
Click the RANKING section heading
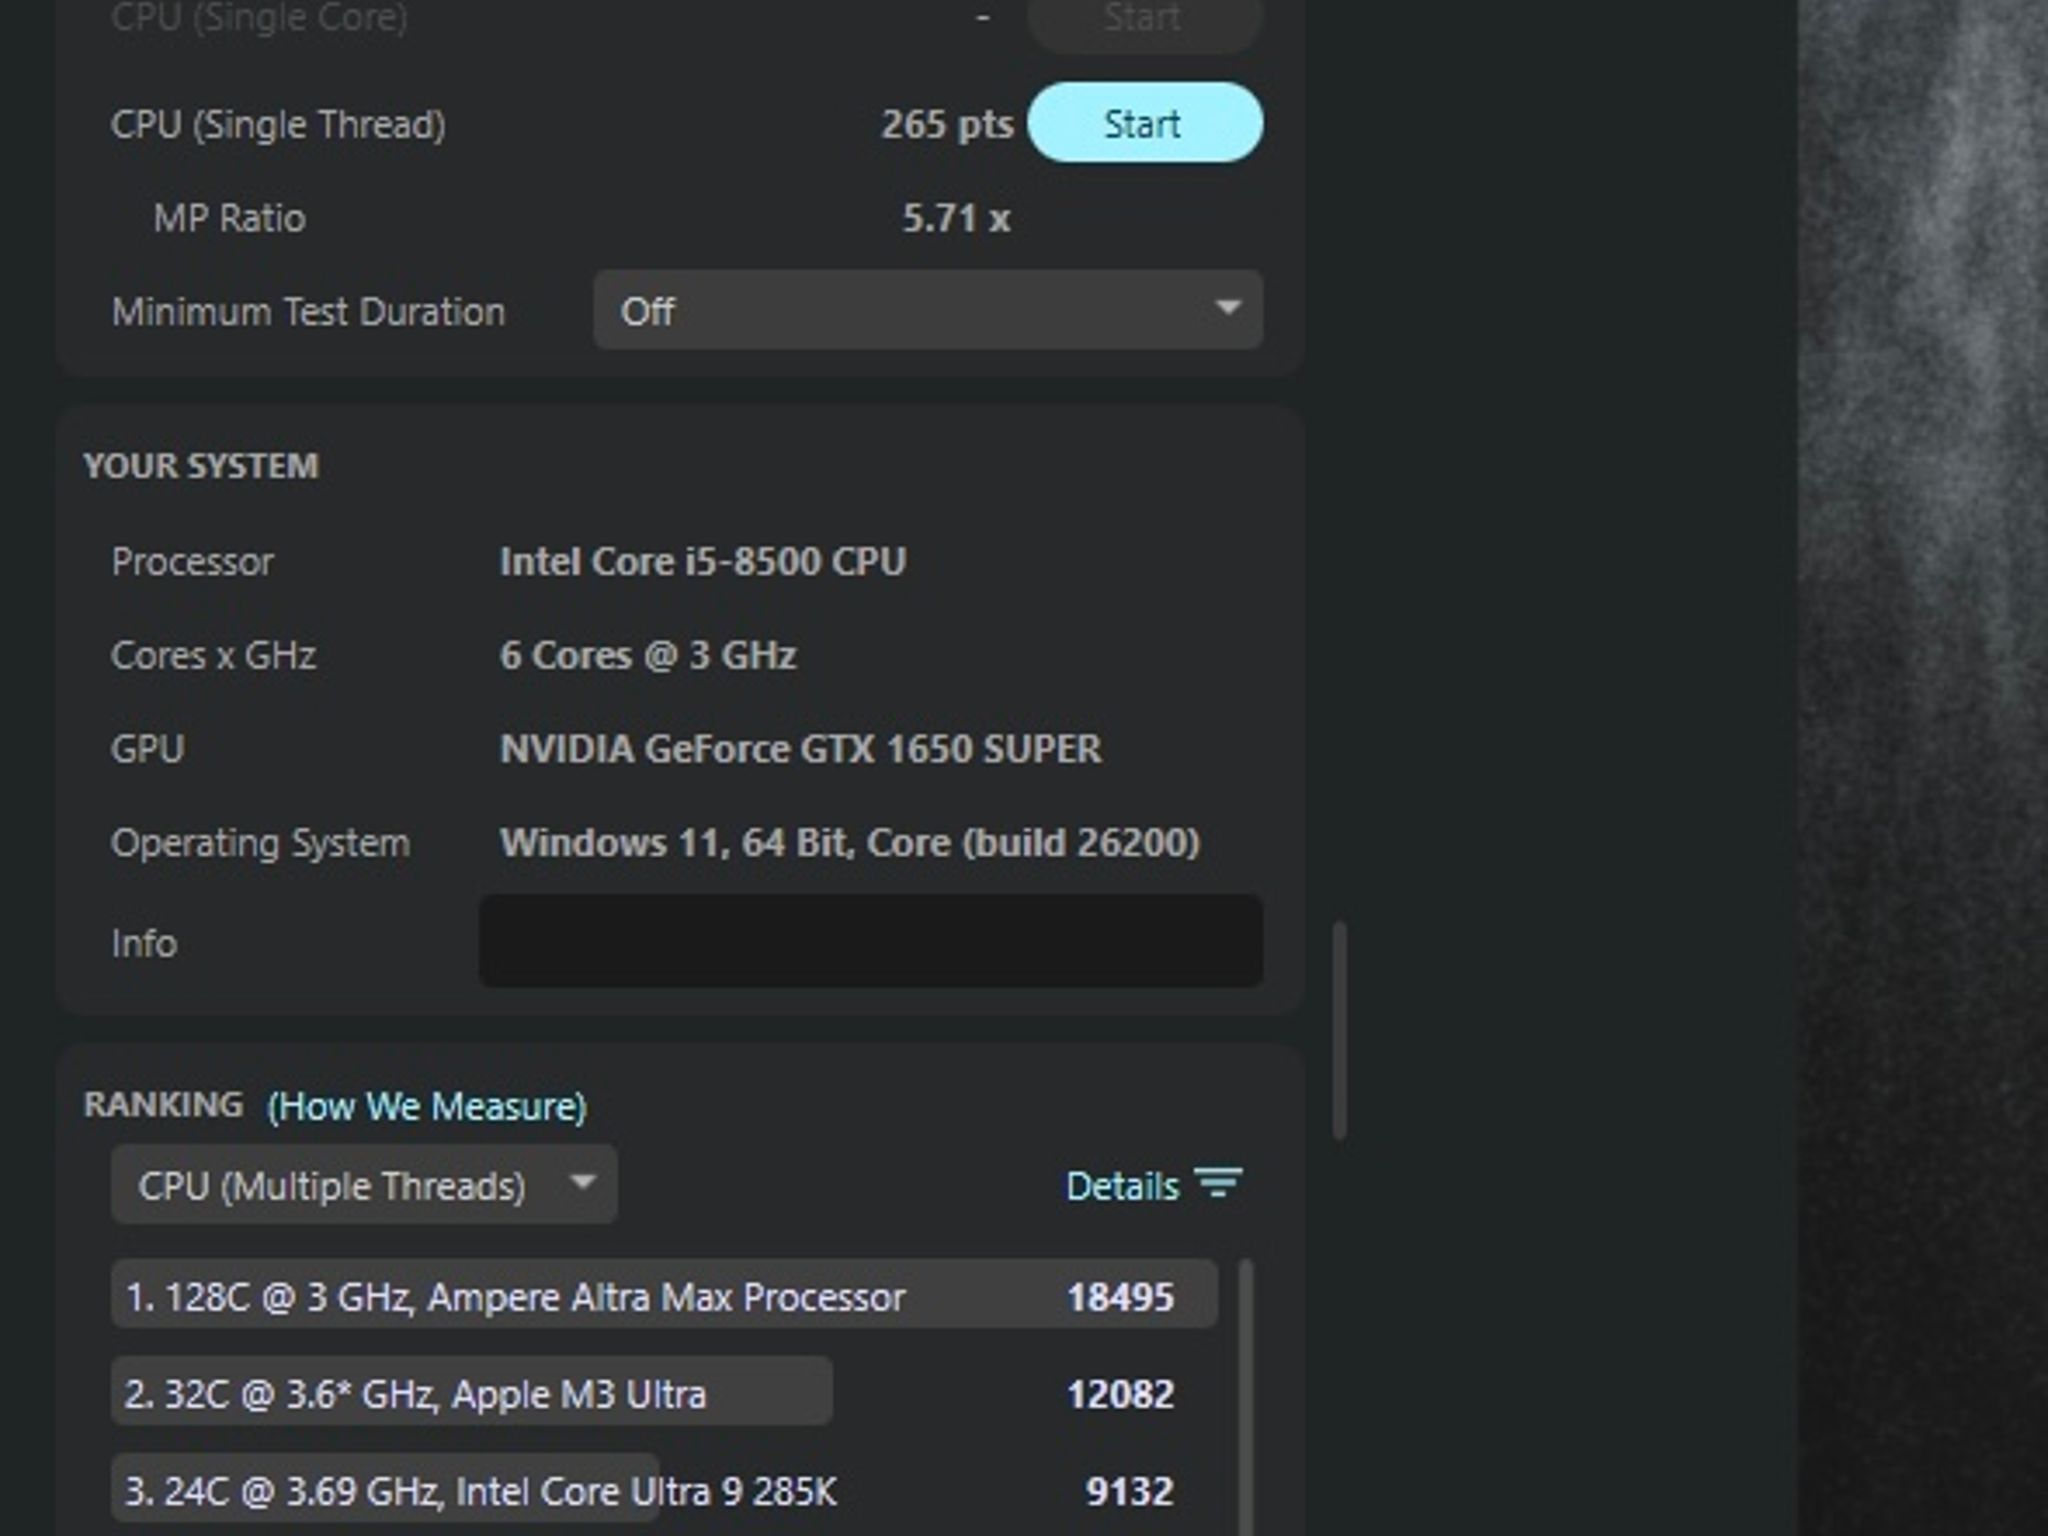click(163, 1104)
